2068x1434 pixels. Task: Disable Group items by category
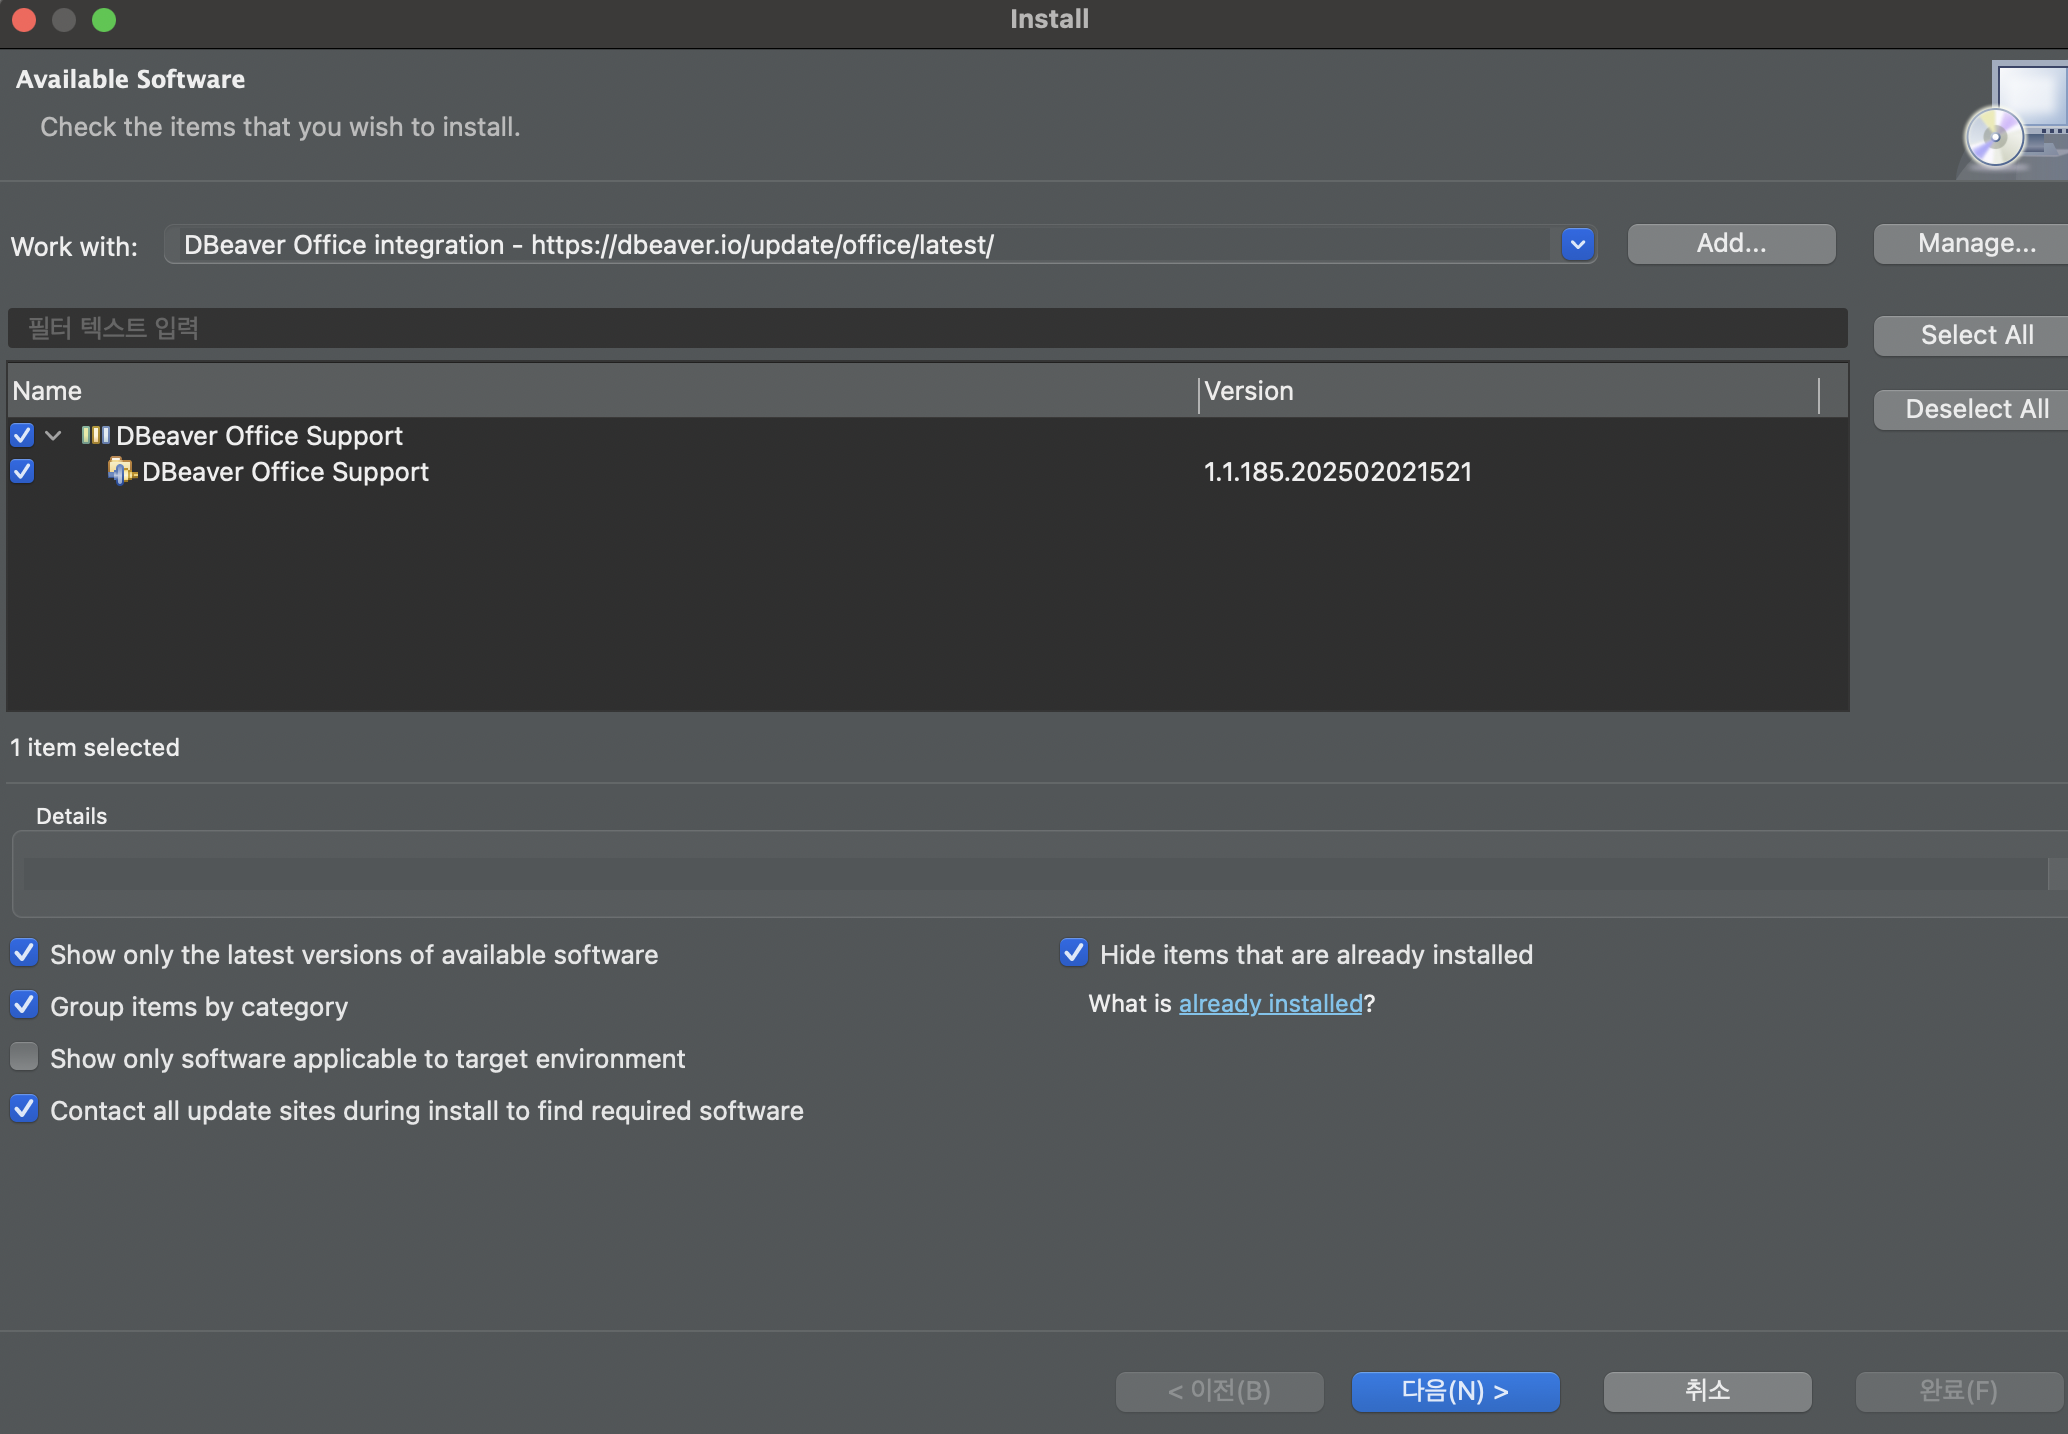[24, 1005]
